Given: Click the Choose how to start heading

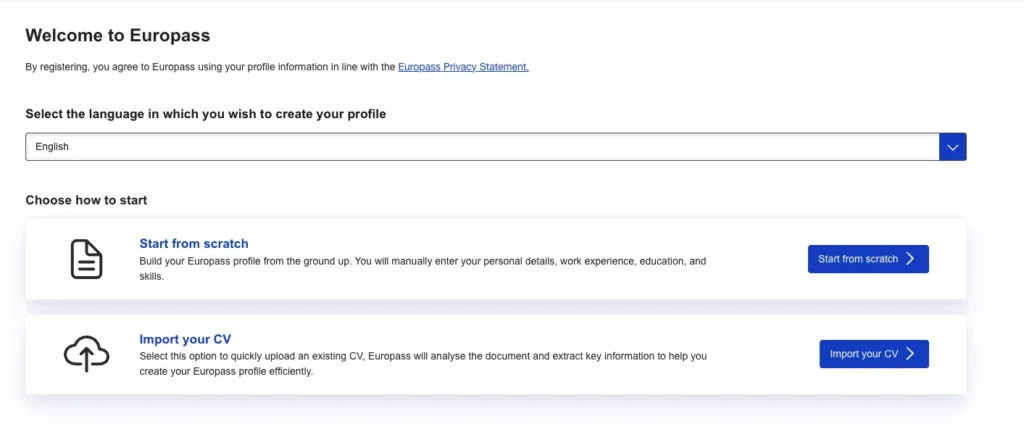Looking at the screenshot, I should tap(86, 200).
